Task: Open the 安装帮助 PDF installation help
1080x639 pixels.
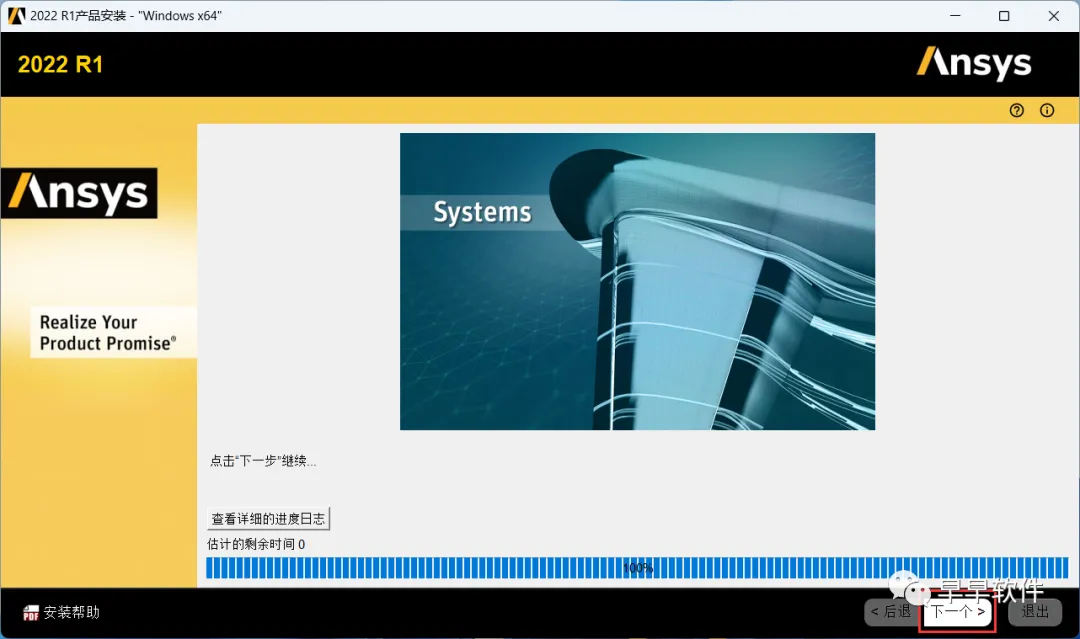Action: (x=61, y=612)
